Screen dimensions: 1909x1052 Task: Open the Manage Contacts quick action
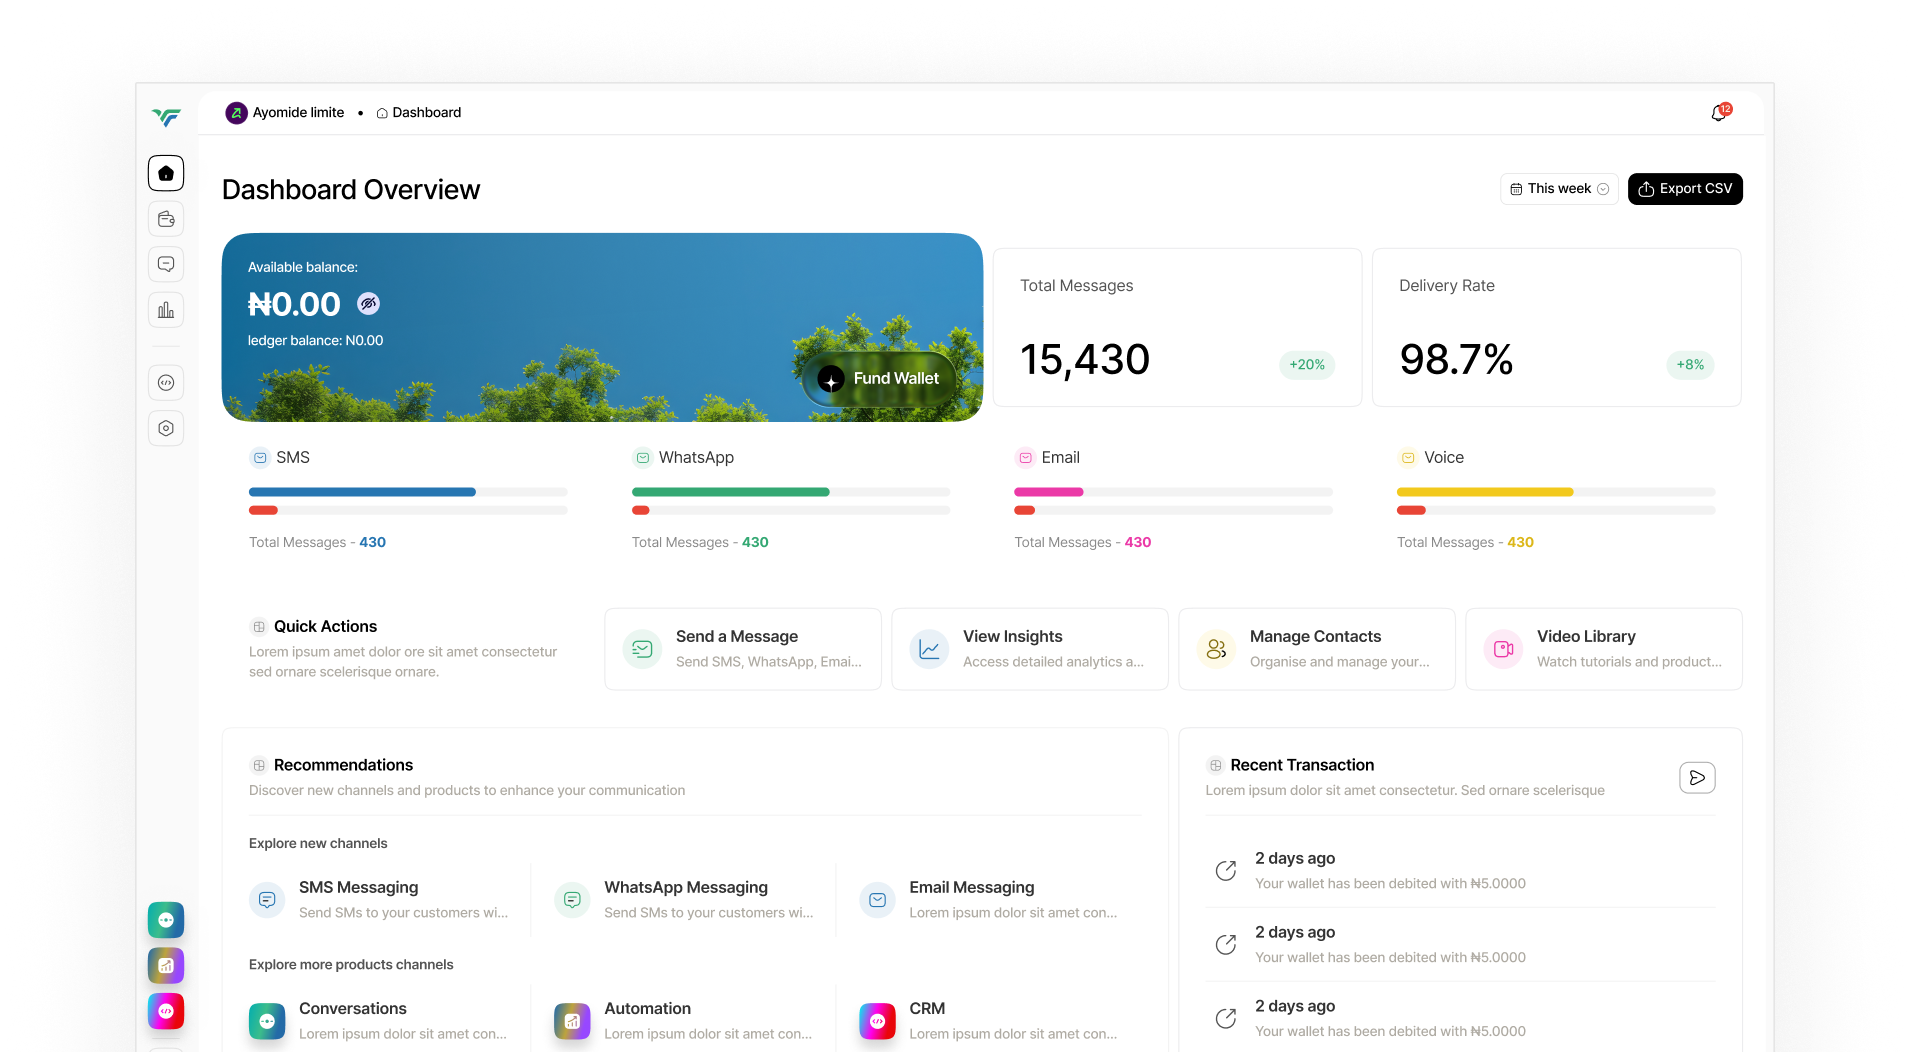[x=1317, y=649]
